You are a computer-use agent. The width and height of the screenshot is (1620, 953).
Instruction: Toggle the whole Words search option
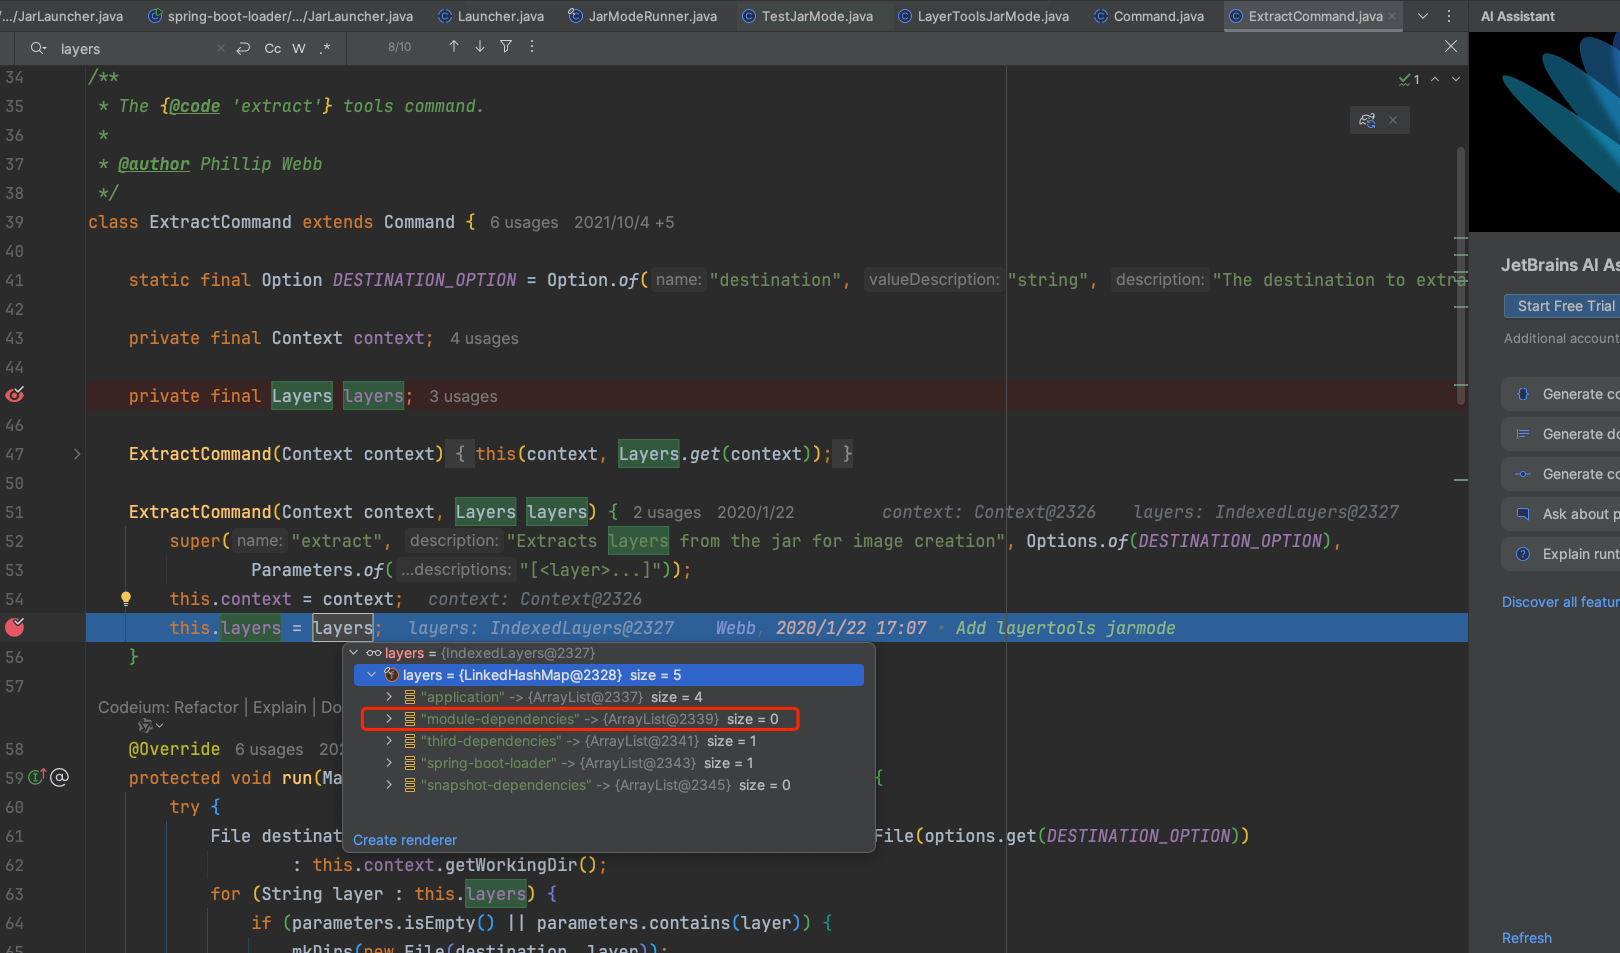tap(299, 48)
